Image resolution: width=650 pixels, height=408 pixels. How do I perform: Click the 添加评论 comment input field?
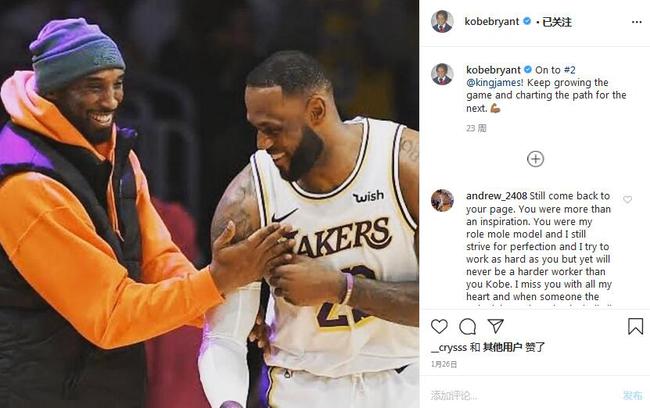point(522,395)
